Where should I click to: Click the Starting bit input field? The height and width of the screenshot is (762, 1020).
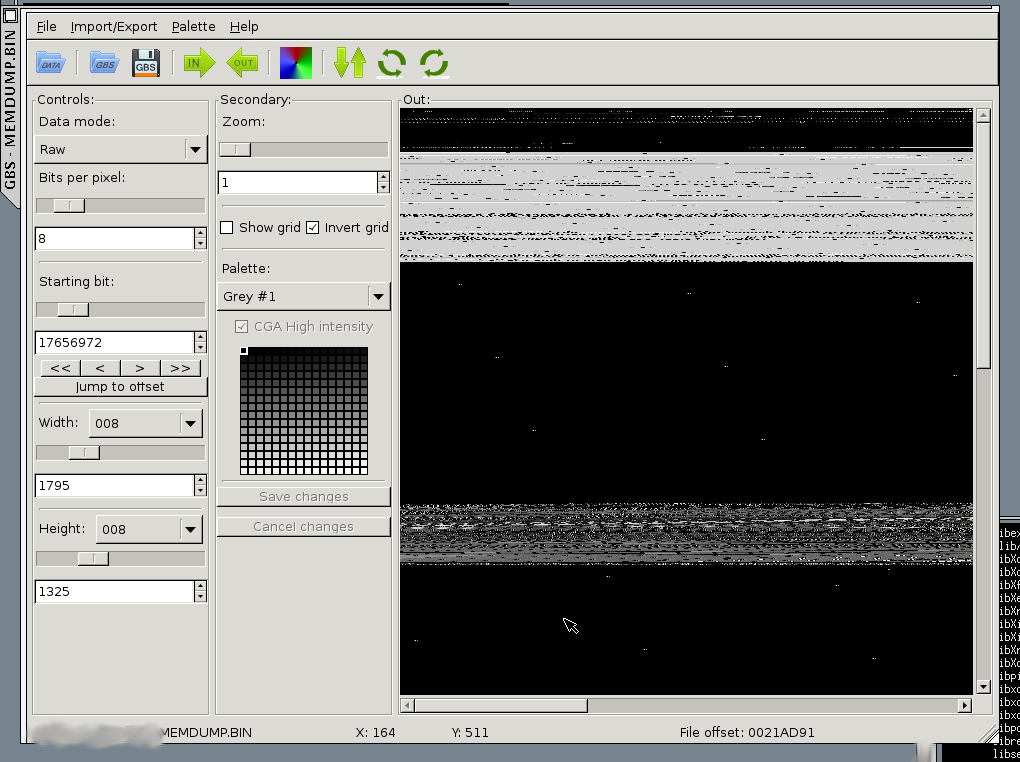(x=113, y=342)
